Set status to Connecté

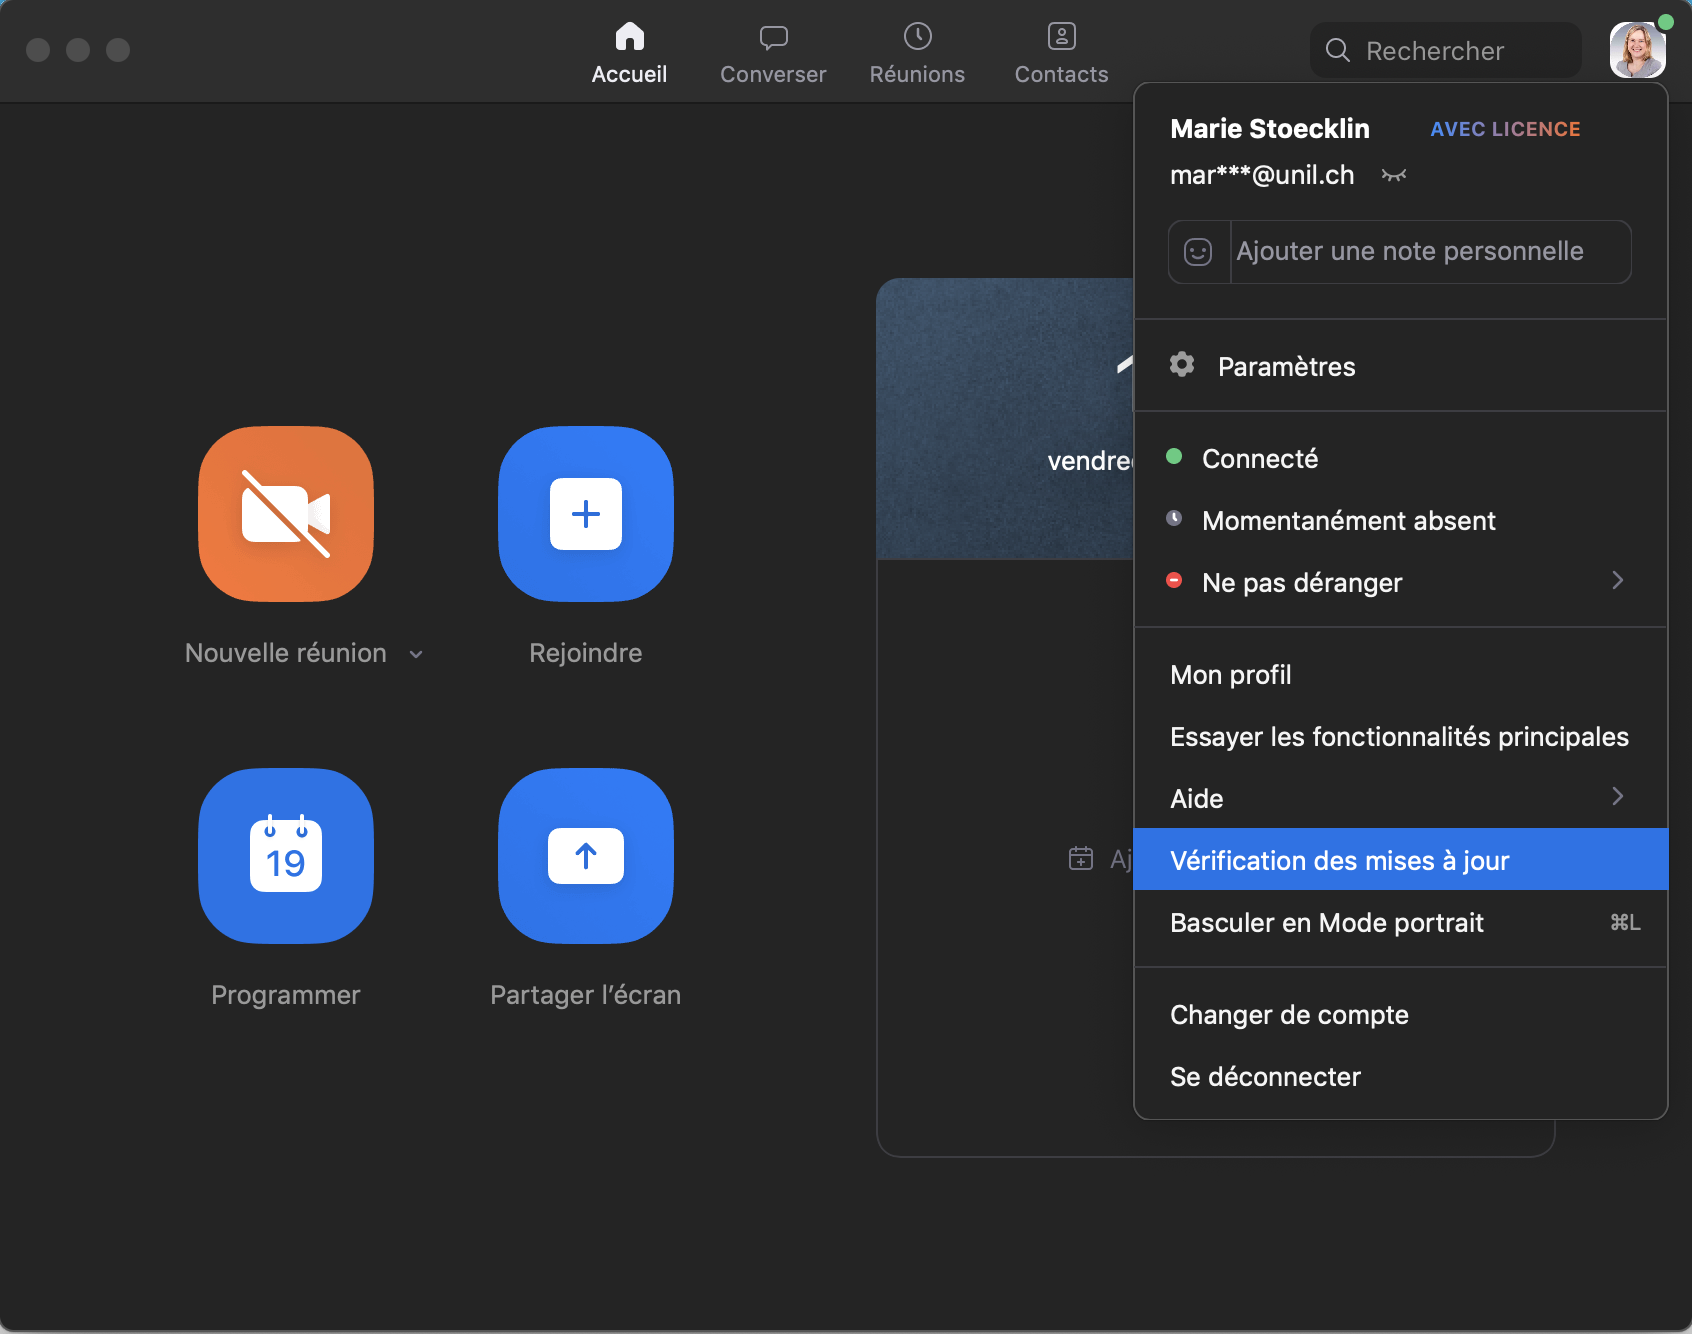(1259, 459)
